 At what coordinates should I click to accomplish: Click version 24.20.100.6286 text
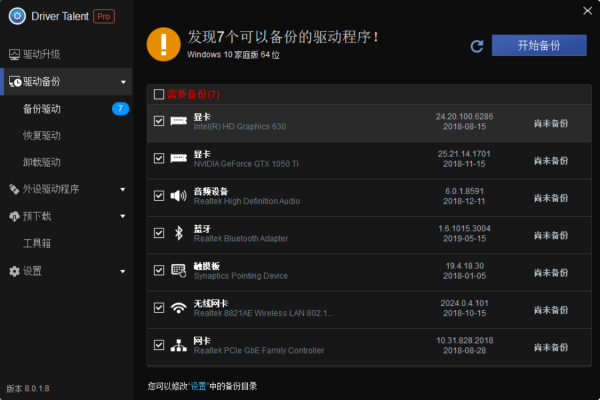[465, 116]
